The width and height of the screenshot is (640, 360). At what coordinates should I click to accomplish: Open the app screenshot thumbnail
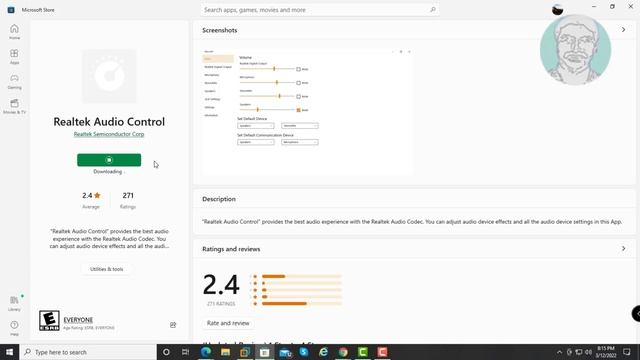tap(307, 111)
